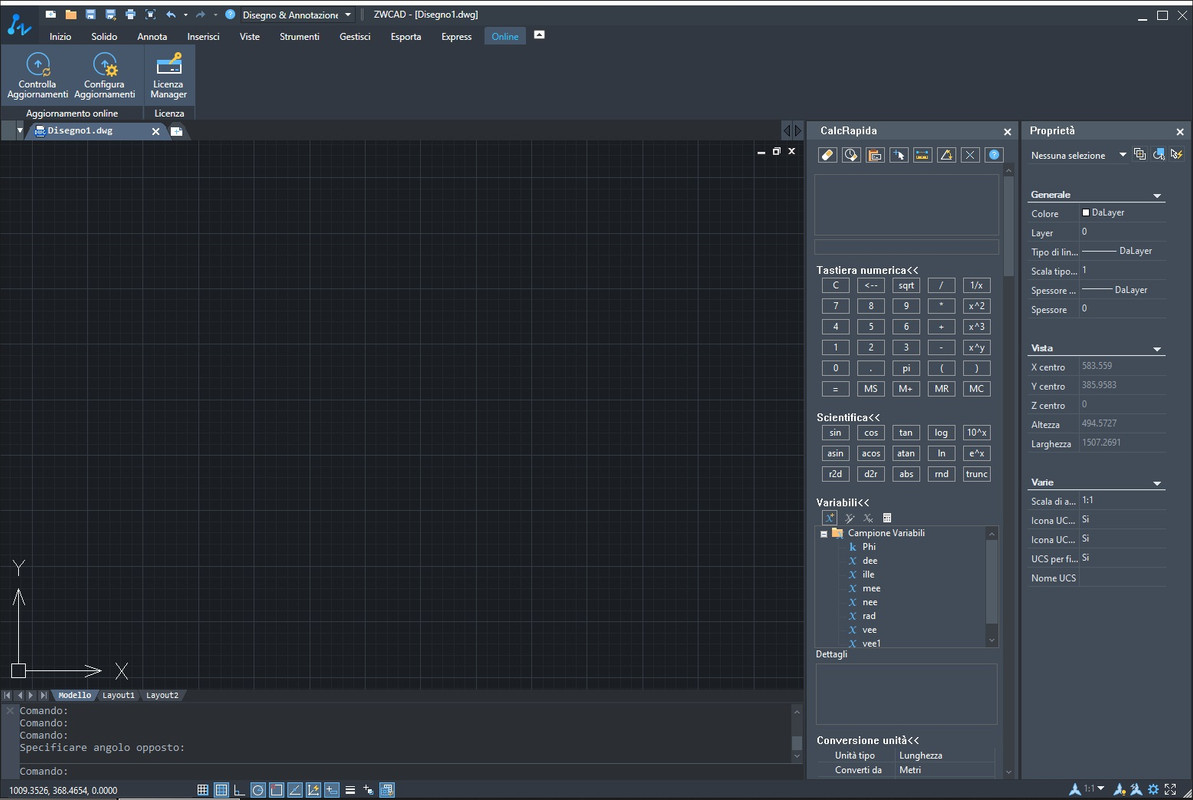
Task: Select the Phi variable in the tree
Action: tap(869, 547)
